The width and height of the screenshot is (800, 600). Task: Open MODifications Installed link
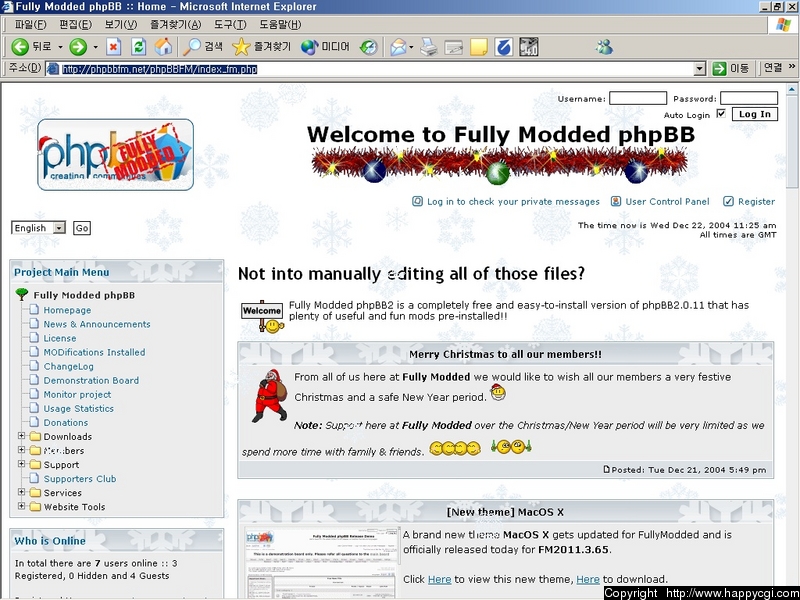(x=94, y=352)
